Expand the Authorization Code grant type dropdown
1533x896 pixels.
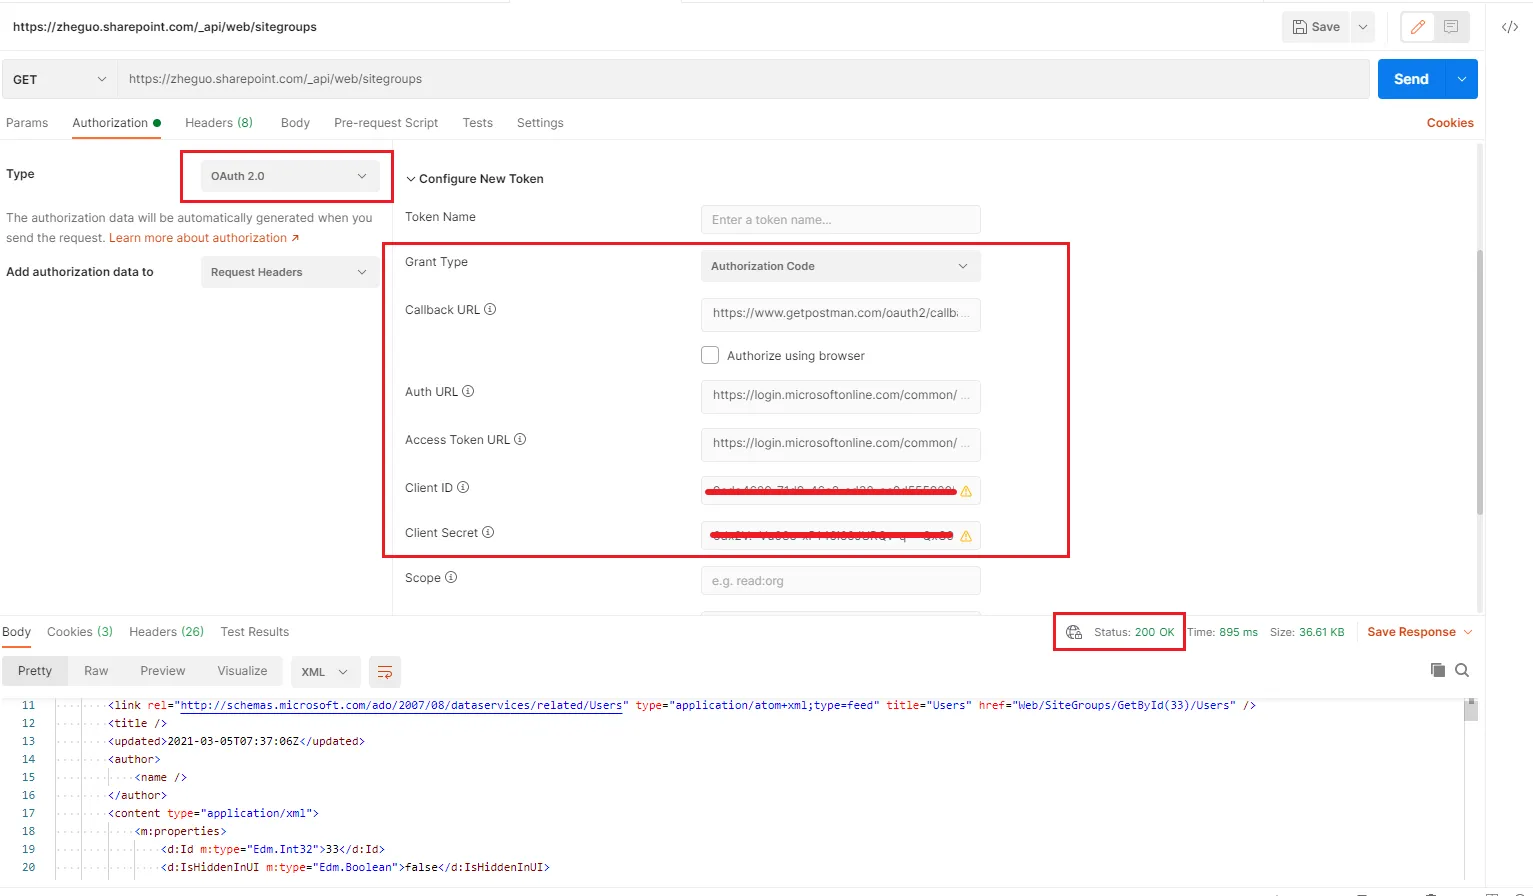pos(840,266)
